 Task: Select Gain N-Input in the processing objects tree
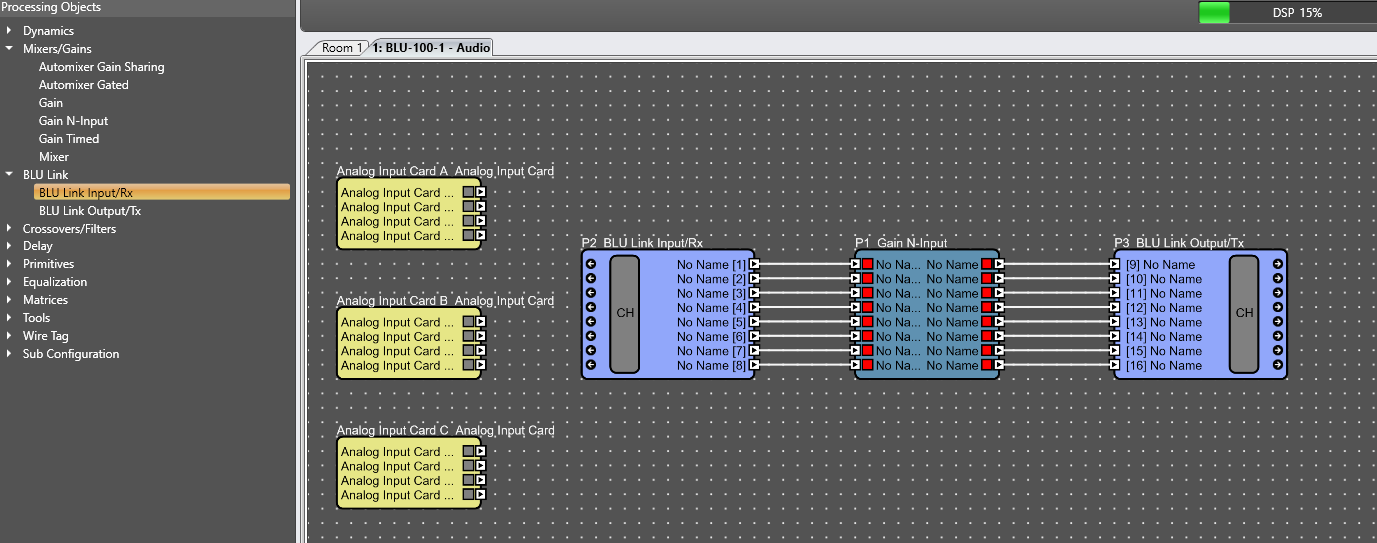coord(73,121)
